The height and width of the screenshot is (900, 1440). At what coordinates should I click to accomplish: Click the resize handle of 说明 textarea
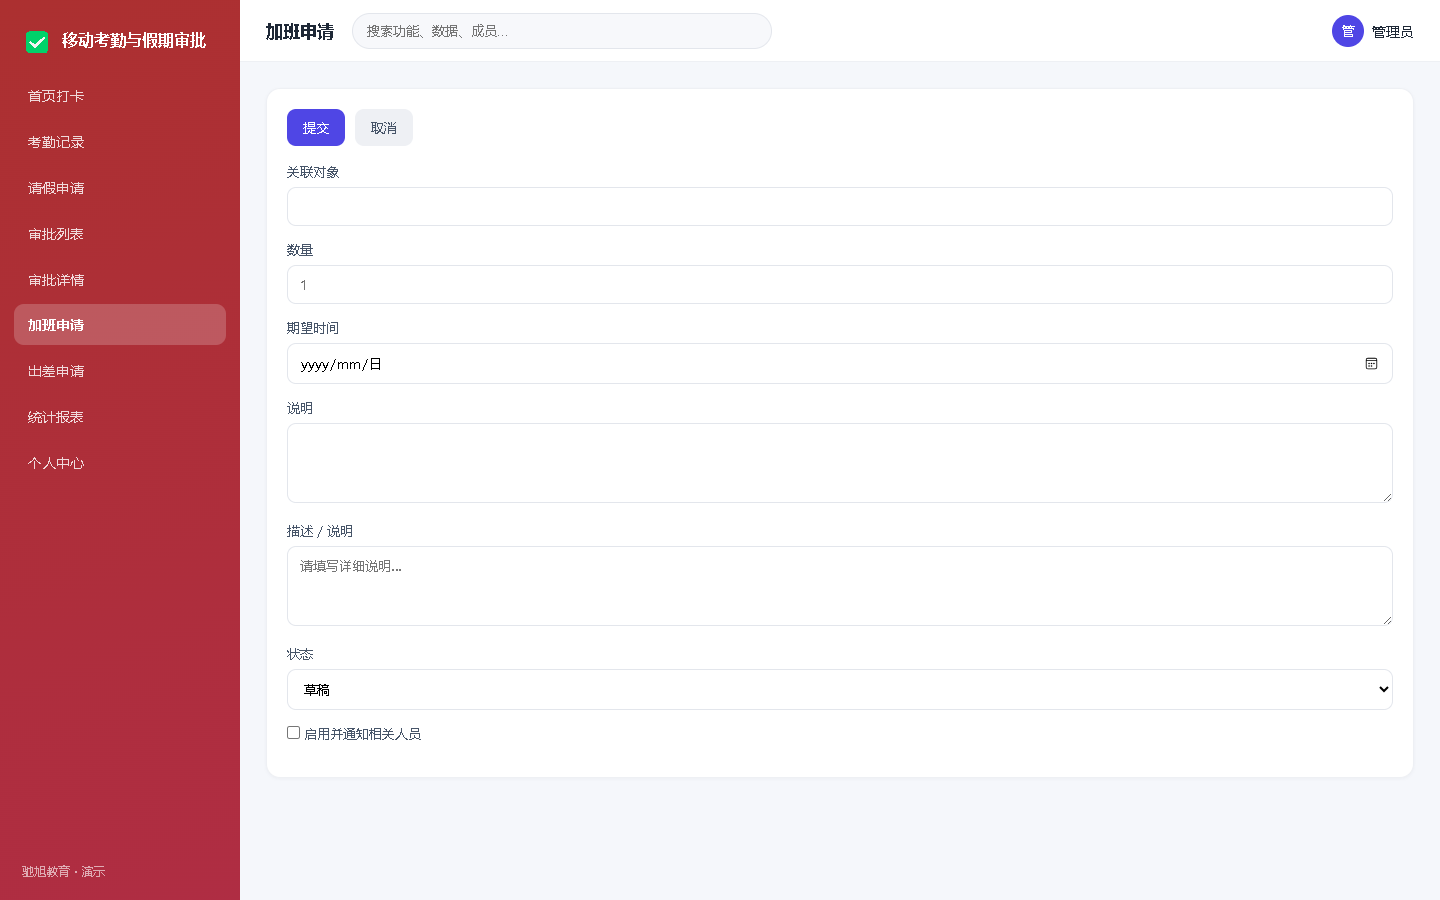pos(1387,497)
